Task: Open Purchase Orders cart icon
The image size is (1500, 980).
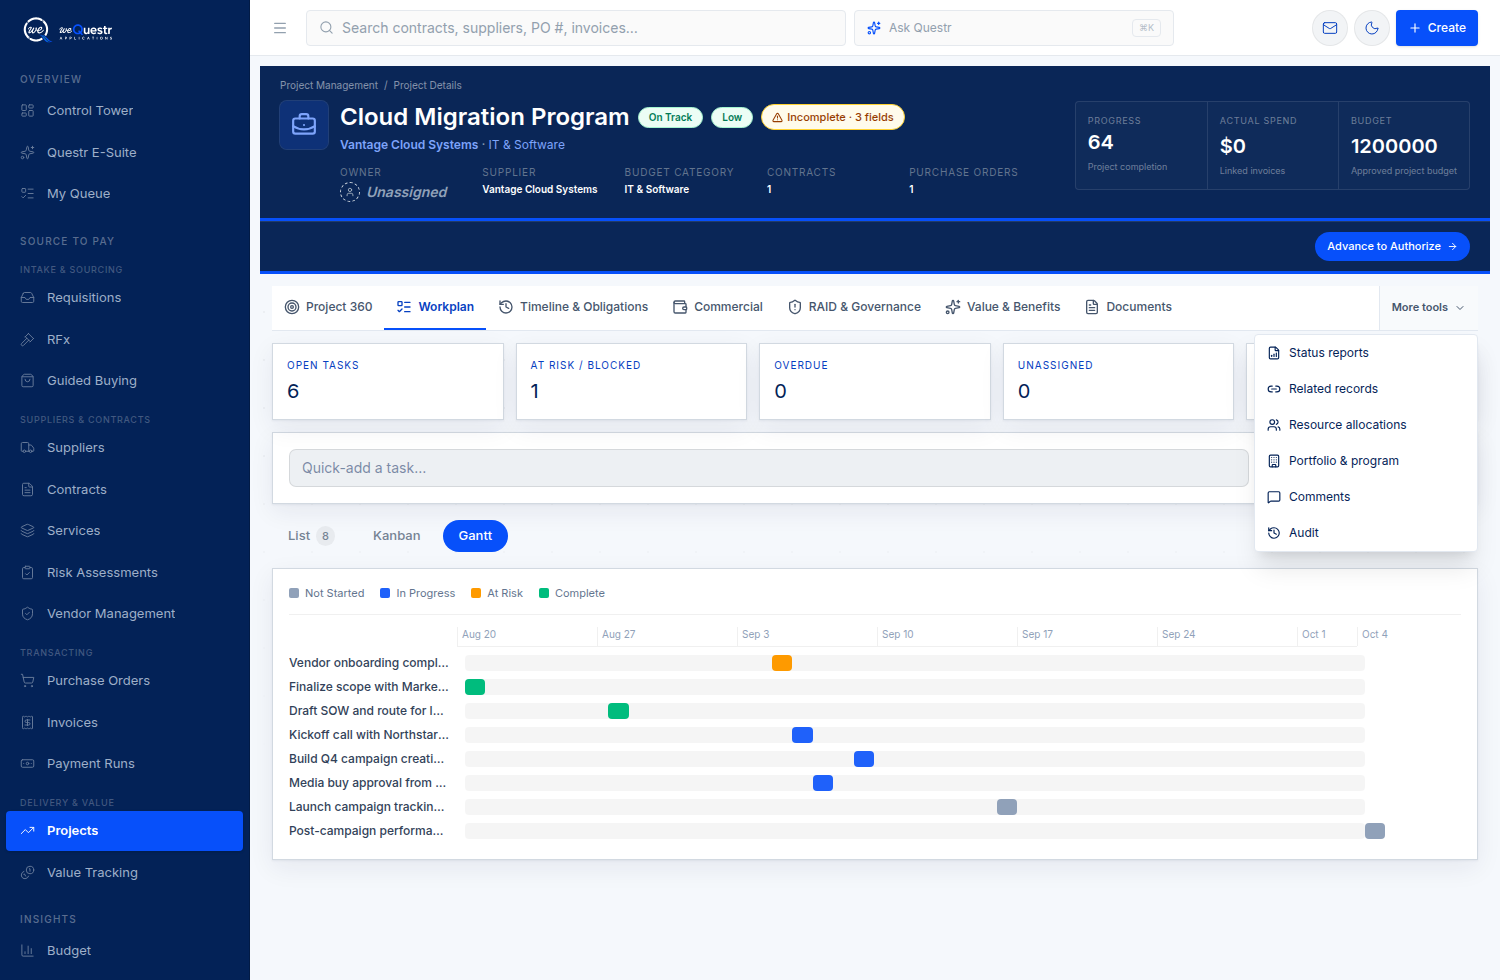Action: tap(27, 681)
